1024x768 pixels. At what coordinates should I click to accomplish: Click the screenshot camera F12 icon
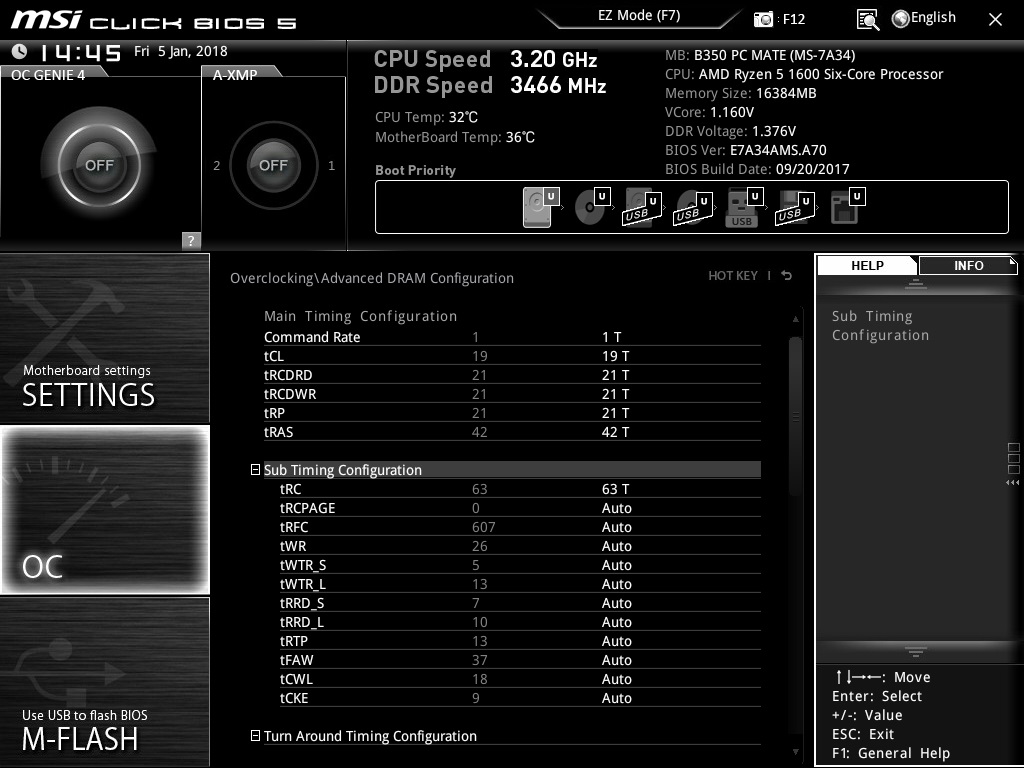763,19
